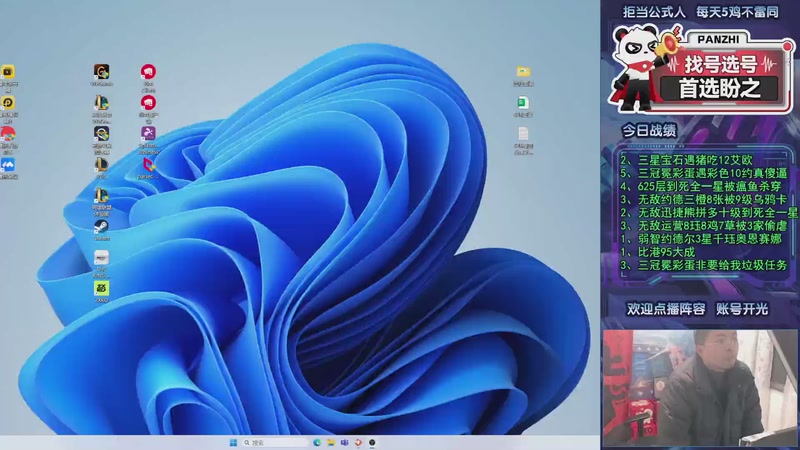The height and width of the screenshot is (450, 800).
Task: Open League of Legends shortcut directly above Steam
Action: (101, 195)
